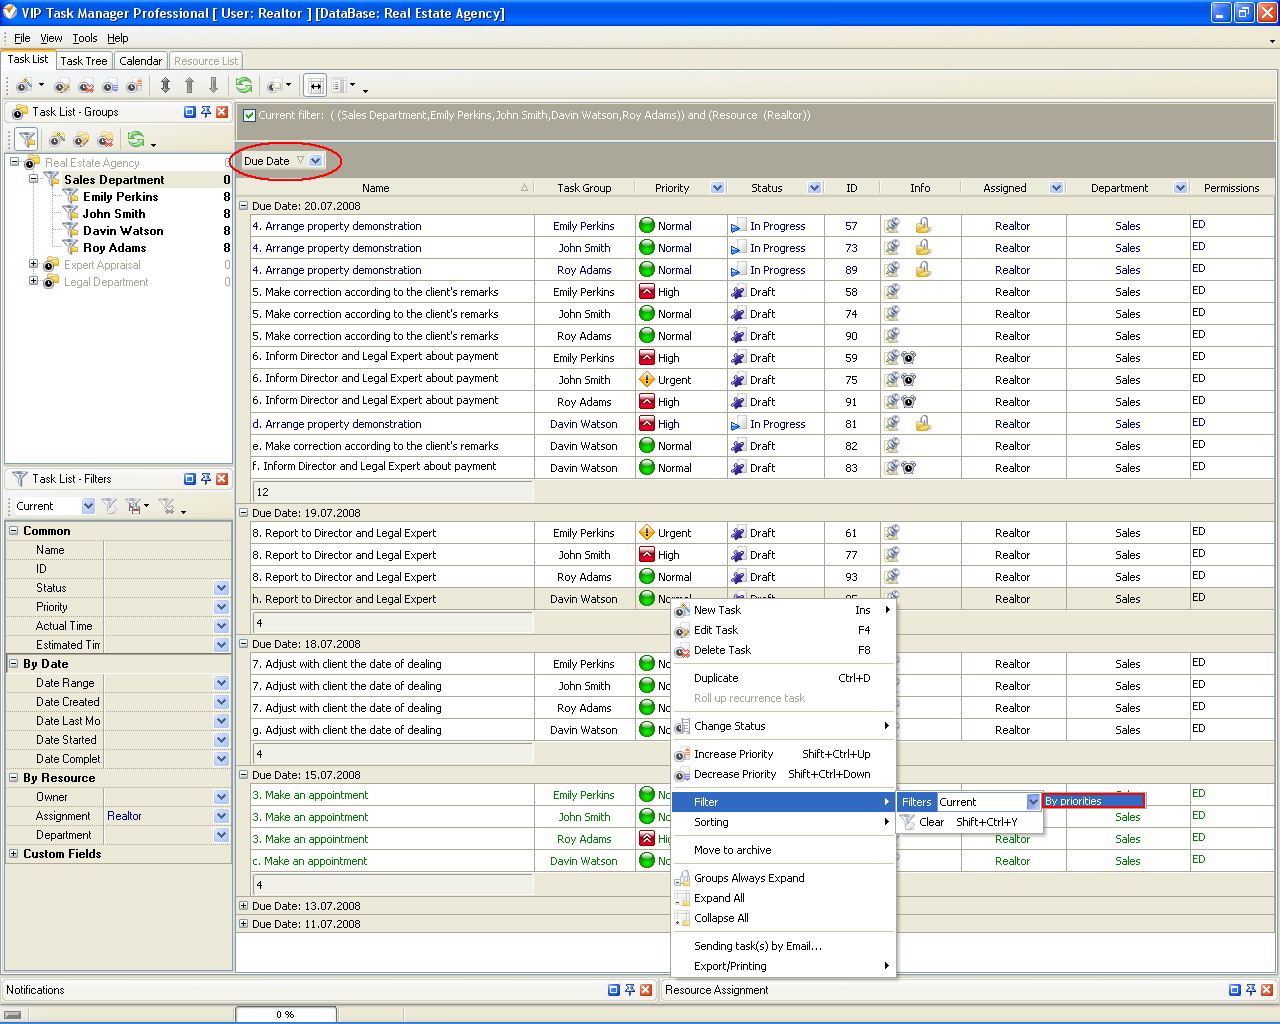Image resolution: width=1280 pixels, height=1024 pixels.
Task: Click the Name filter input field
Action: [x=167, y=550]
